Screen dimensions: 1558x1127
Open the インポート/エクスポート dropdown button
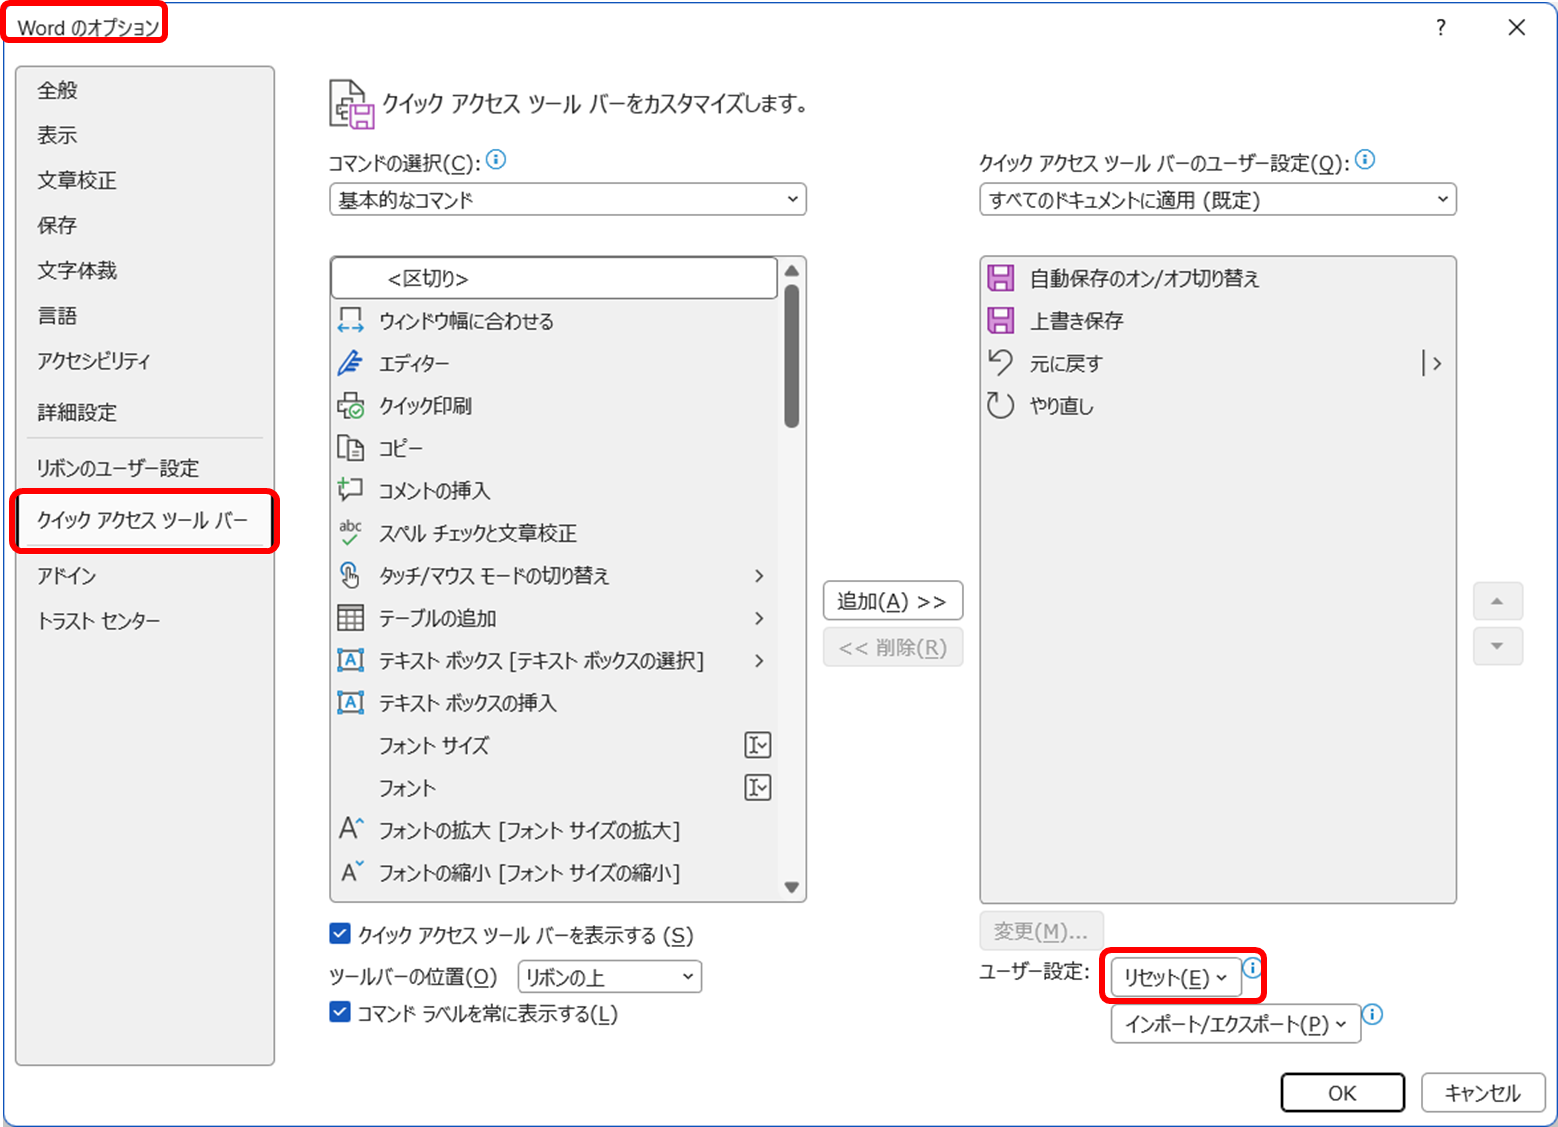1235,1024
